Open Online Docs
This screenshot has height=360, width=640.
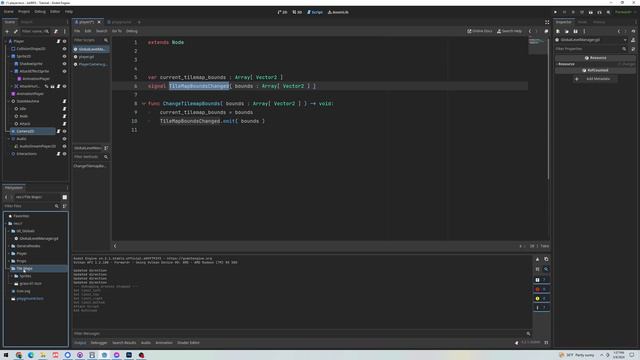pyautogui.click(x=480, y=31)
